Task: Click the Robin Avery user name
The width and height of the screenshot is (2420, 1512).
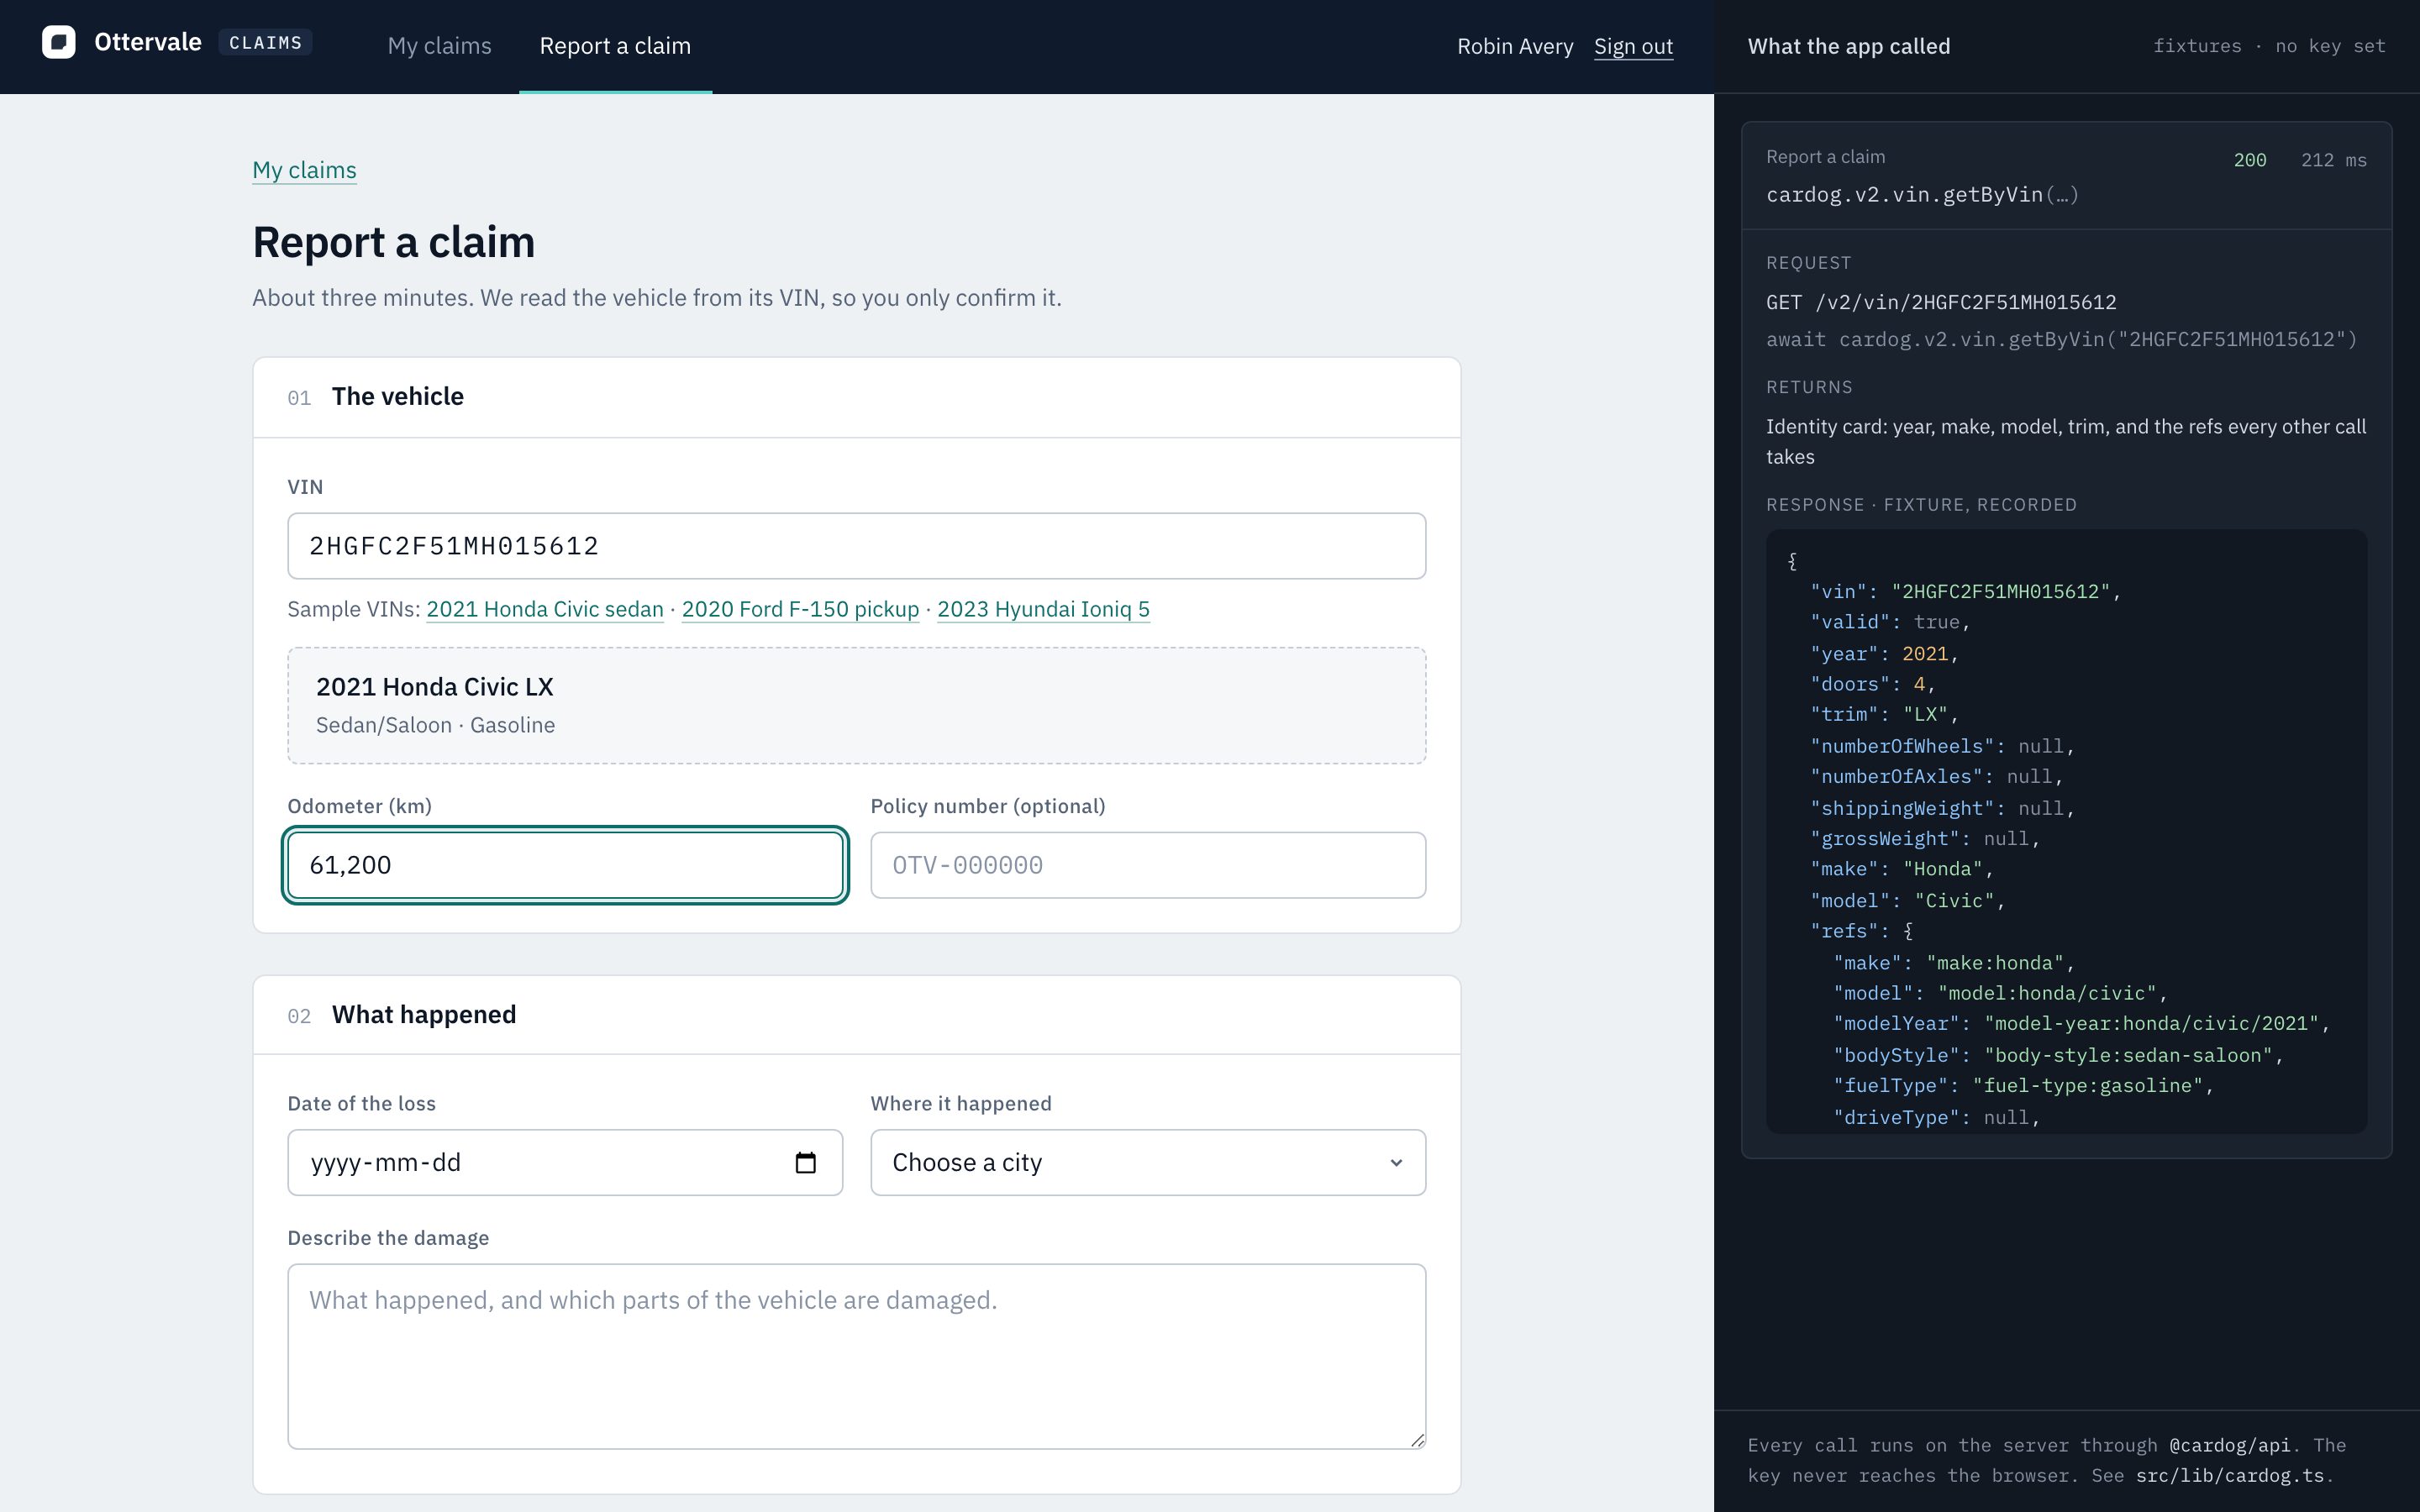Action: [x=1515, y=46]
